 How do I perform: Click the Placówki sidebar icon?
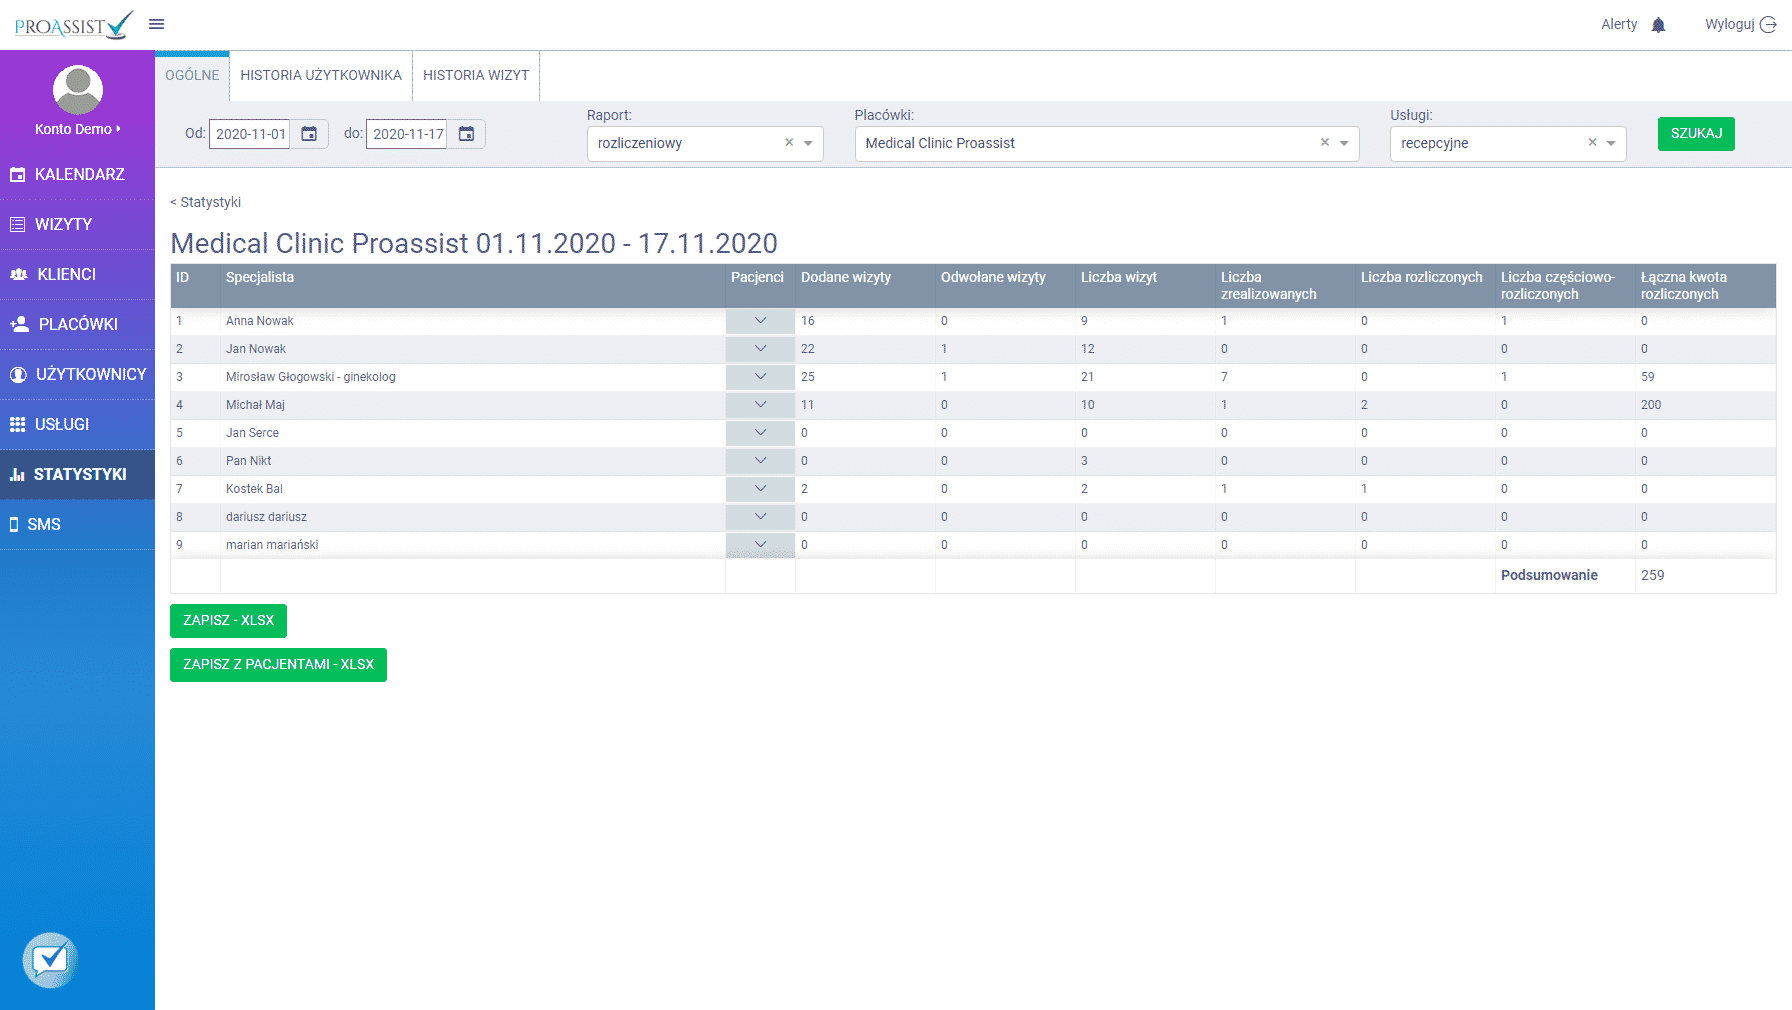[x=19, y=325]
